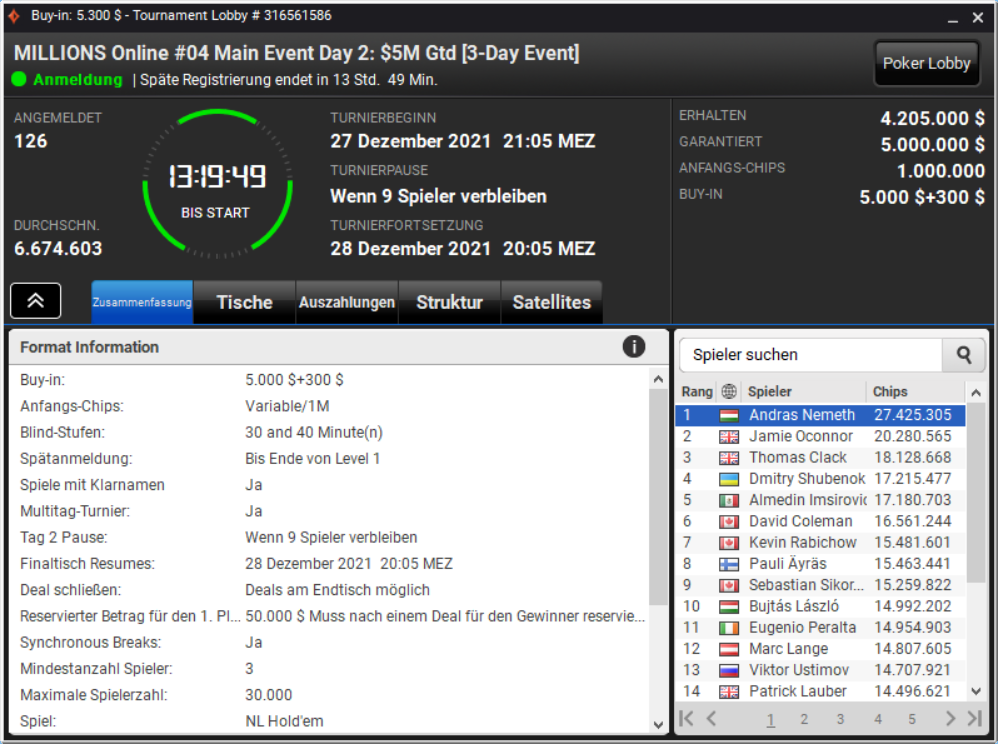Show the Satellites tab
The height and width of the screenshot is (744, 998).
pyautogui.click(x=552, y=302)
